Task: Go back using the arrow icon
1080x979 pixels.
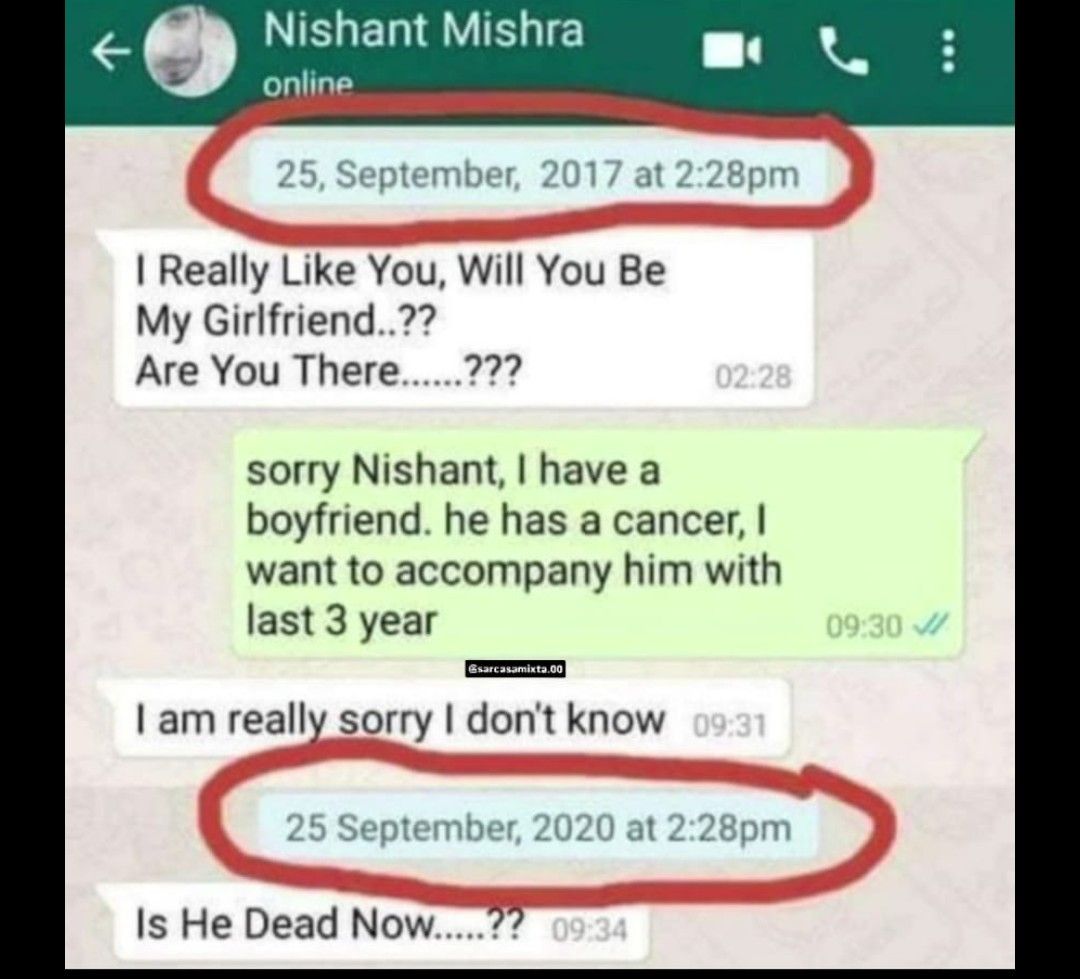Action: tap(112, 53)
